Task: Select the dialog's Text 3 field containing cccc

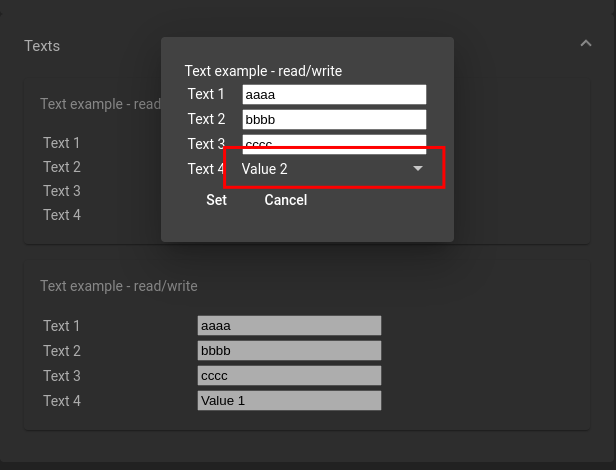Action: pyautogui.click(x=334, y=142)
